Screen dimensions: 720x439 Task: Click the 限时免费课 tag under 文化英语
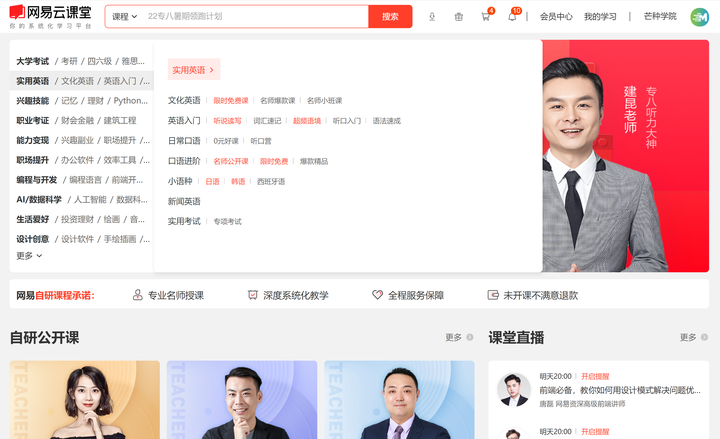tap(231, 101)
